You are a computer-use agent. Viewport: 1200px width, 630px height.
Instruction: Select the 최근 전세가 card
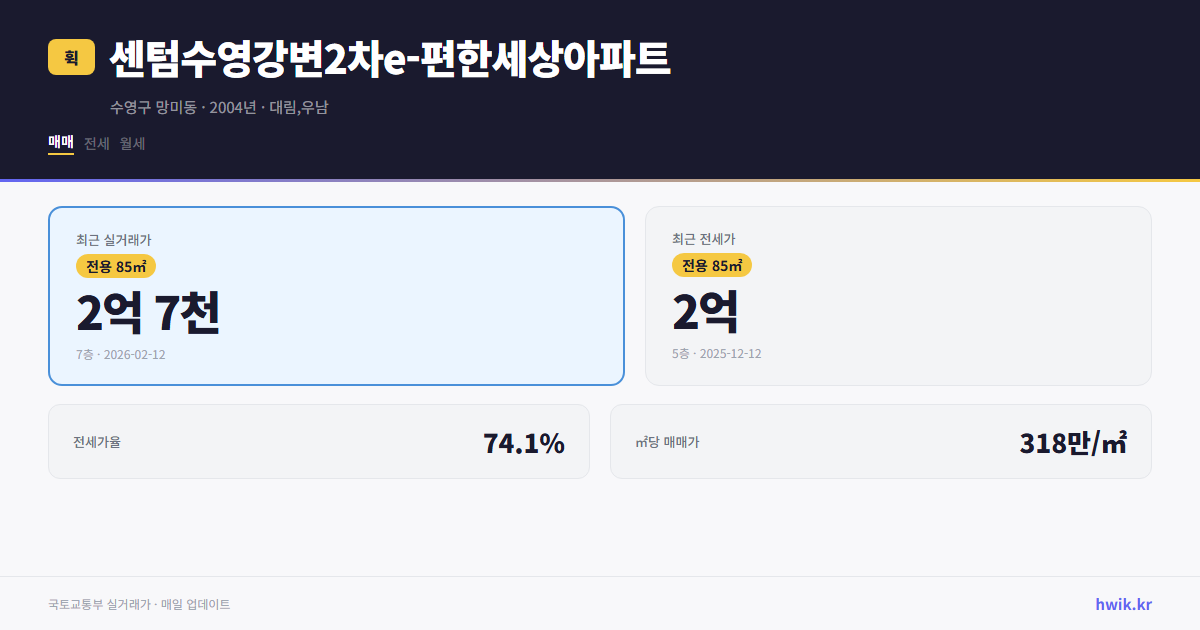click(898, 295)
